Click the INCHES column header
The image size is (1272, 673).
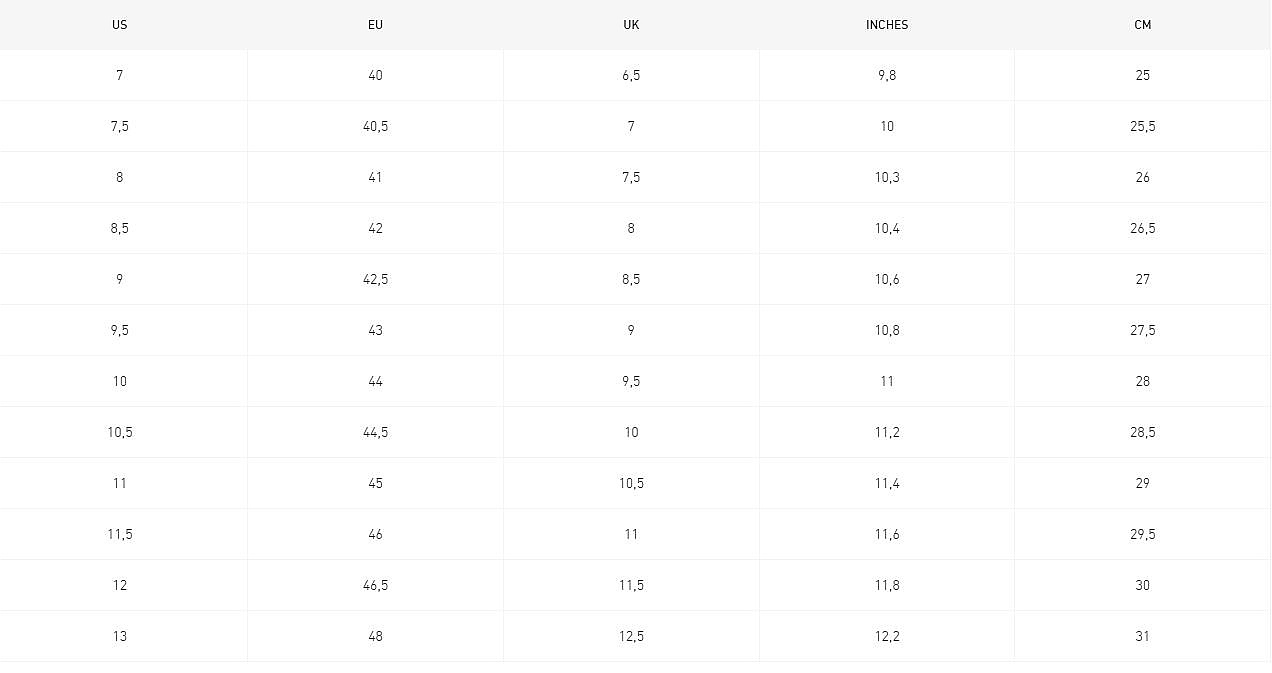tap(887, 25)
